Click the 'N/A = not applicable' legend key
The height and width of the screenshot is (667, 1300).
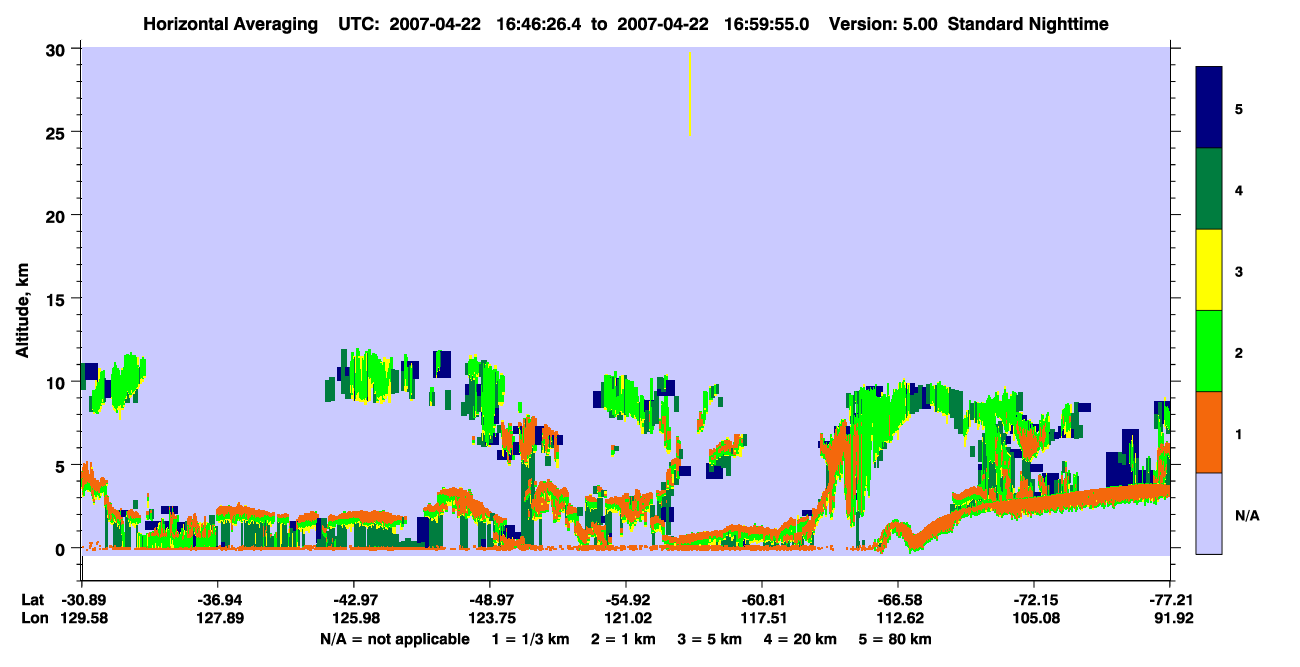395,639
